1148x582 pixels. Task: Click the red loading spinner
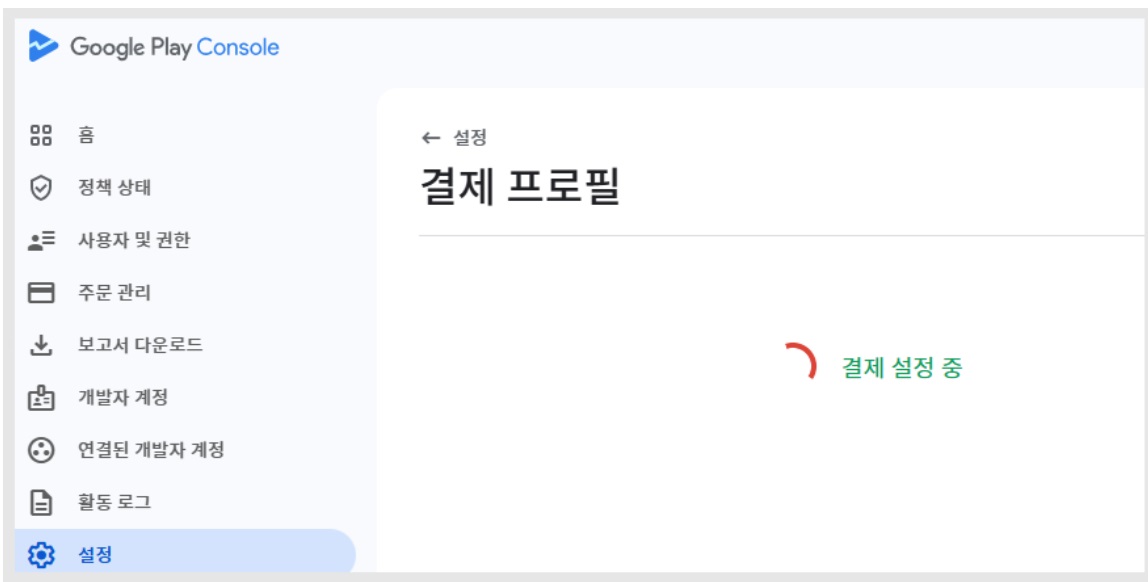(x=802, y=361)
